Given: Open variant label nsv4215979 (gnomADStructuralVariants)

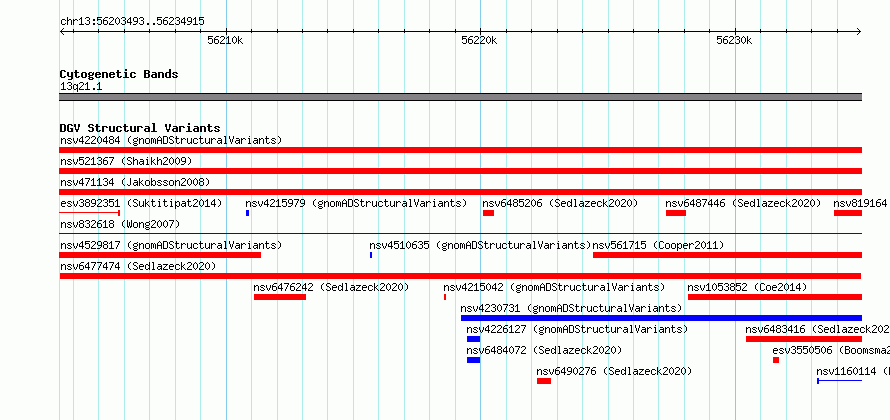Looking at the screenshot, I should (356, 203).
